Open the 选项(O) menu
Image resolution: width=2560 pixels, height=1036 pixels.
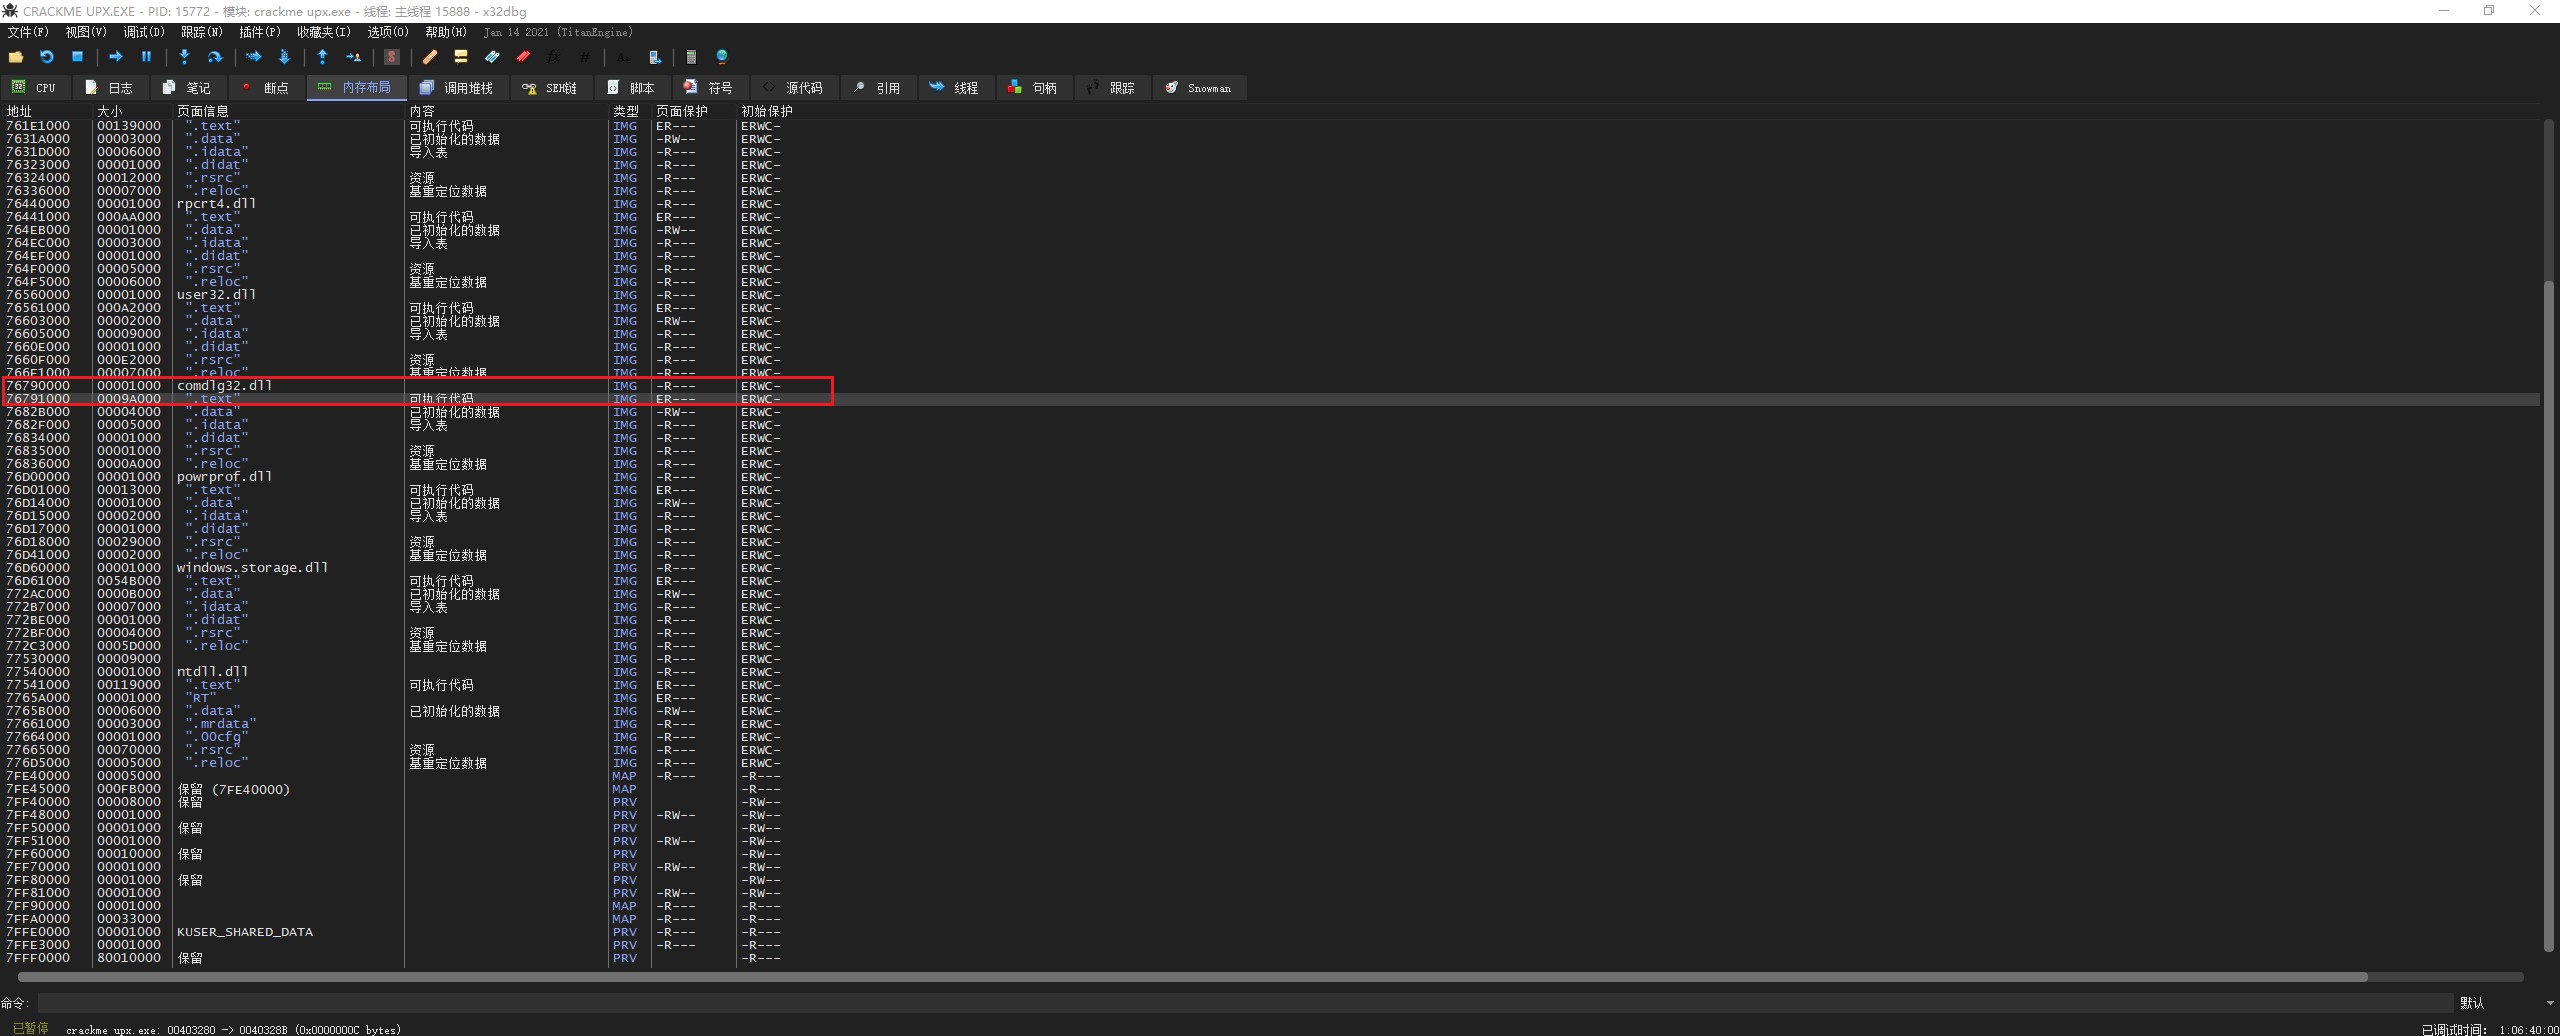click(x=388, y=32)
